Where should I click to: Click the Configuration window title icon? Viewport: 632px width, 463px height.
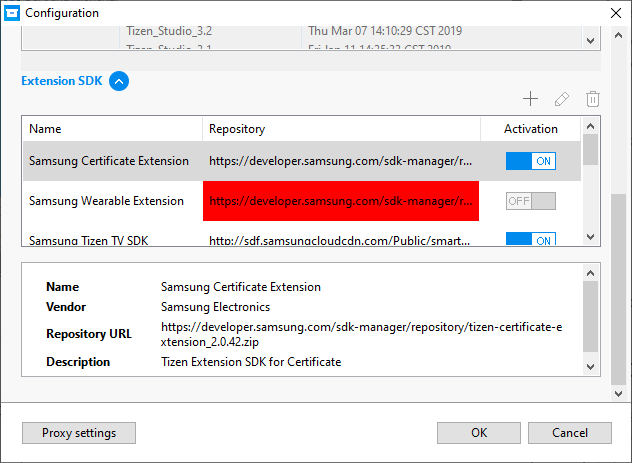coord(13,13)
